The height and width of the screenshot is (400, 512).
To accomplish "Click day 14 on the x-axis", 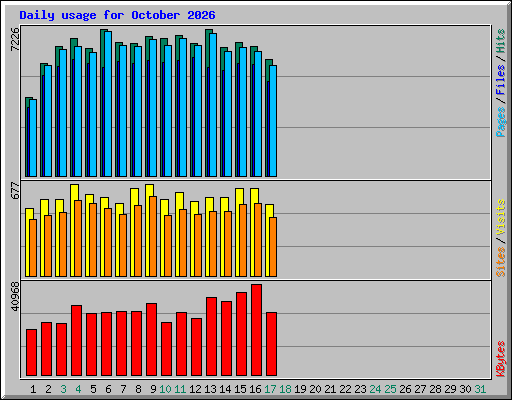I will [225, 389].
